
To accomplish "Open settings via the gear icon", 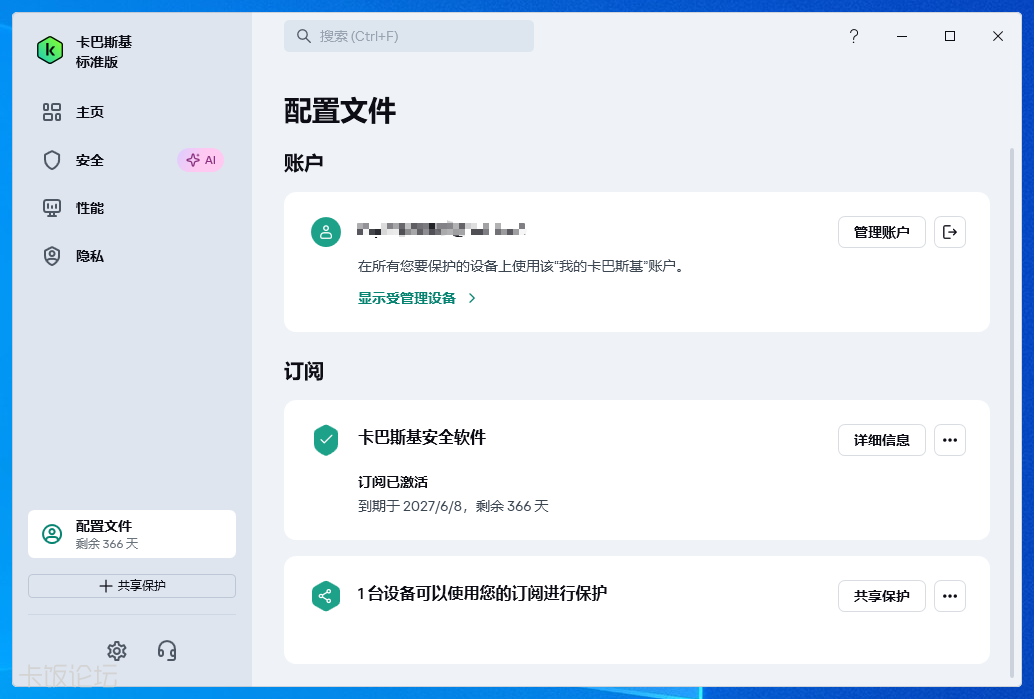I will click(x=117, y=651).
